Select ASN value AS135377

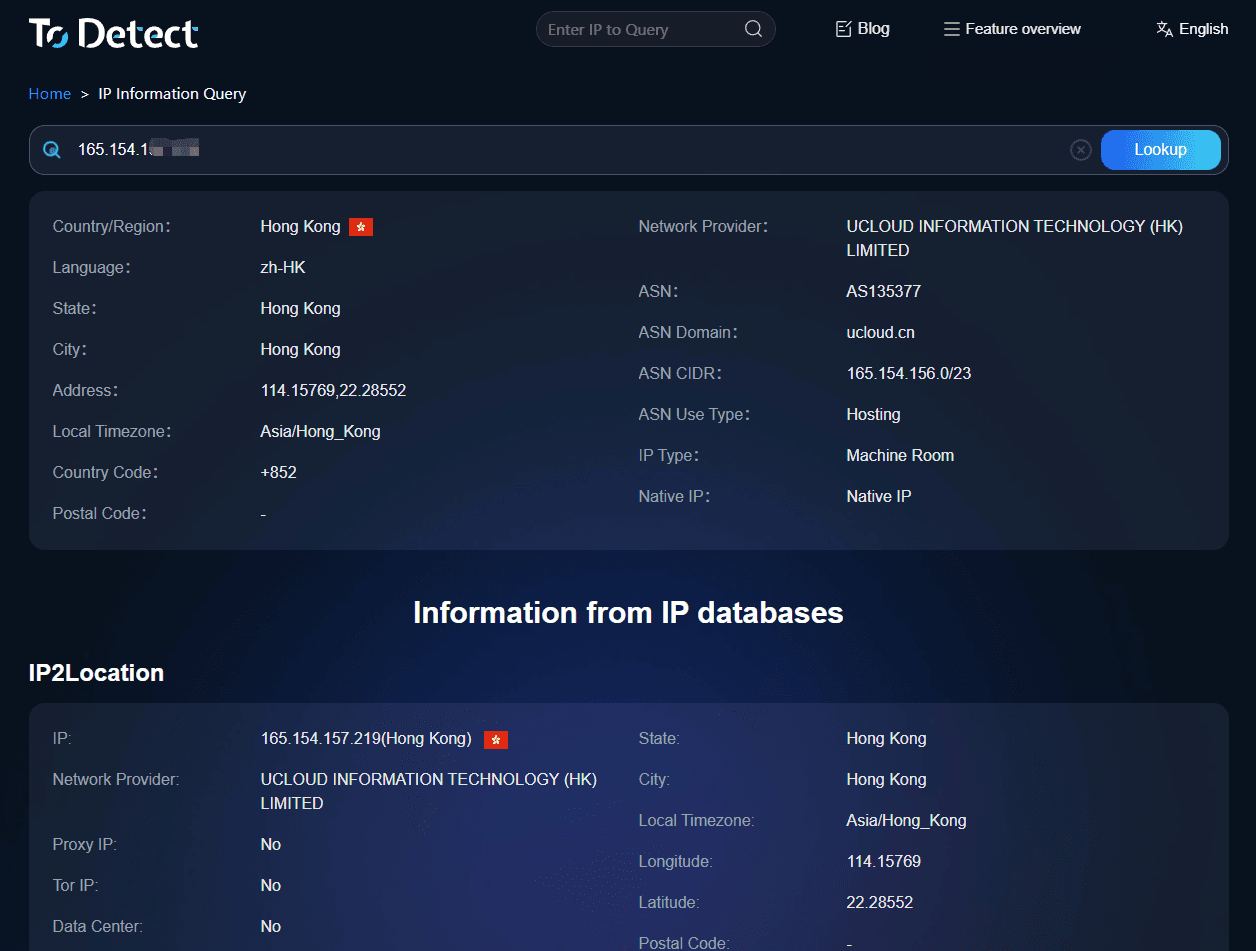884,291
